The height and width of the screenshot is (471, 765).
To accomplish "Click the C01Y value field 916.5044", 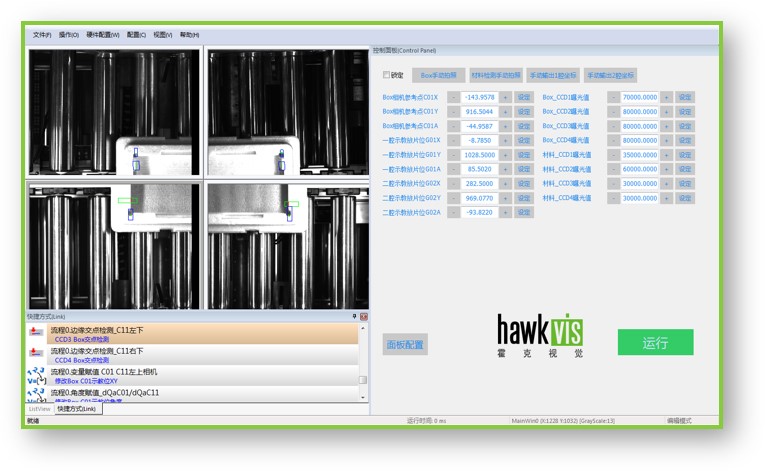I will point(480,112).
